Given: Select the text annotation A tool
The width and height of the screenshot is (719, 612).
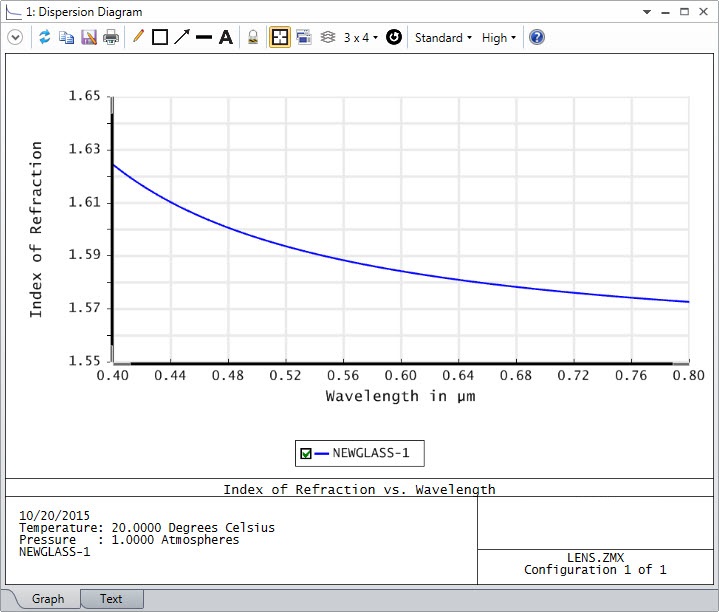Looking at the screenshot, I should click(x=226, y=37).
